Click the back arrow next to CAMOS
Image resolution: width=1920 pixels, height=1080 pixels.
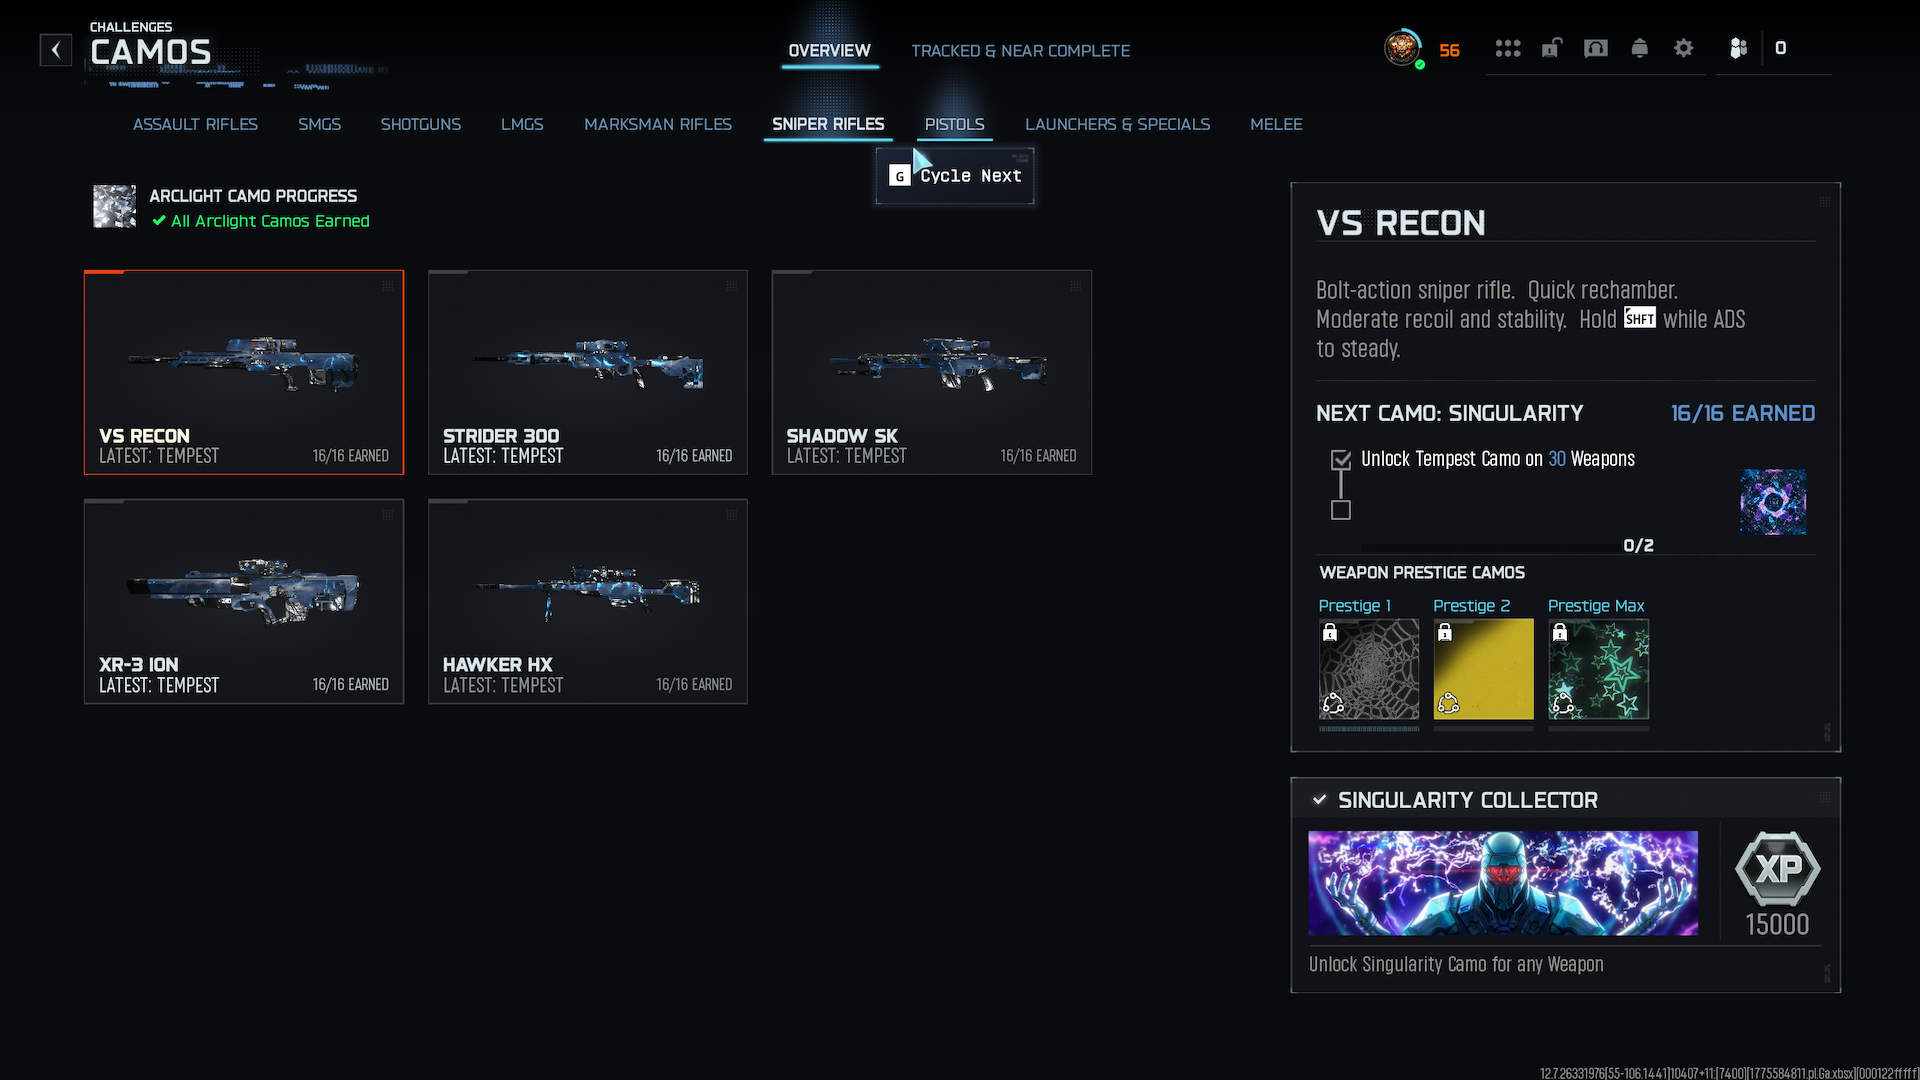pos(56,49)
